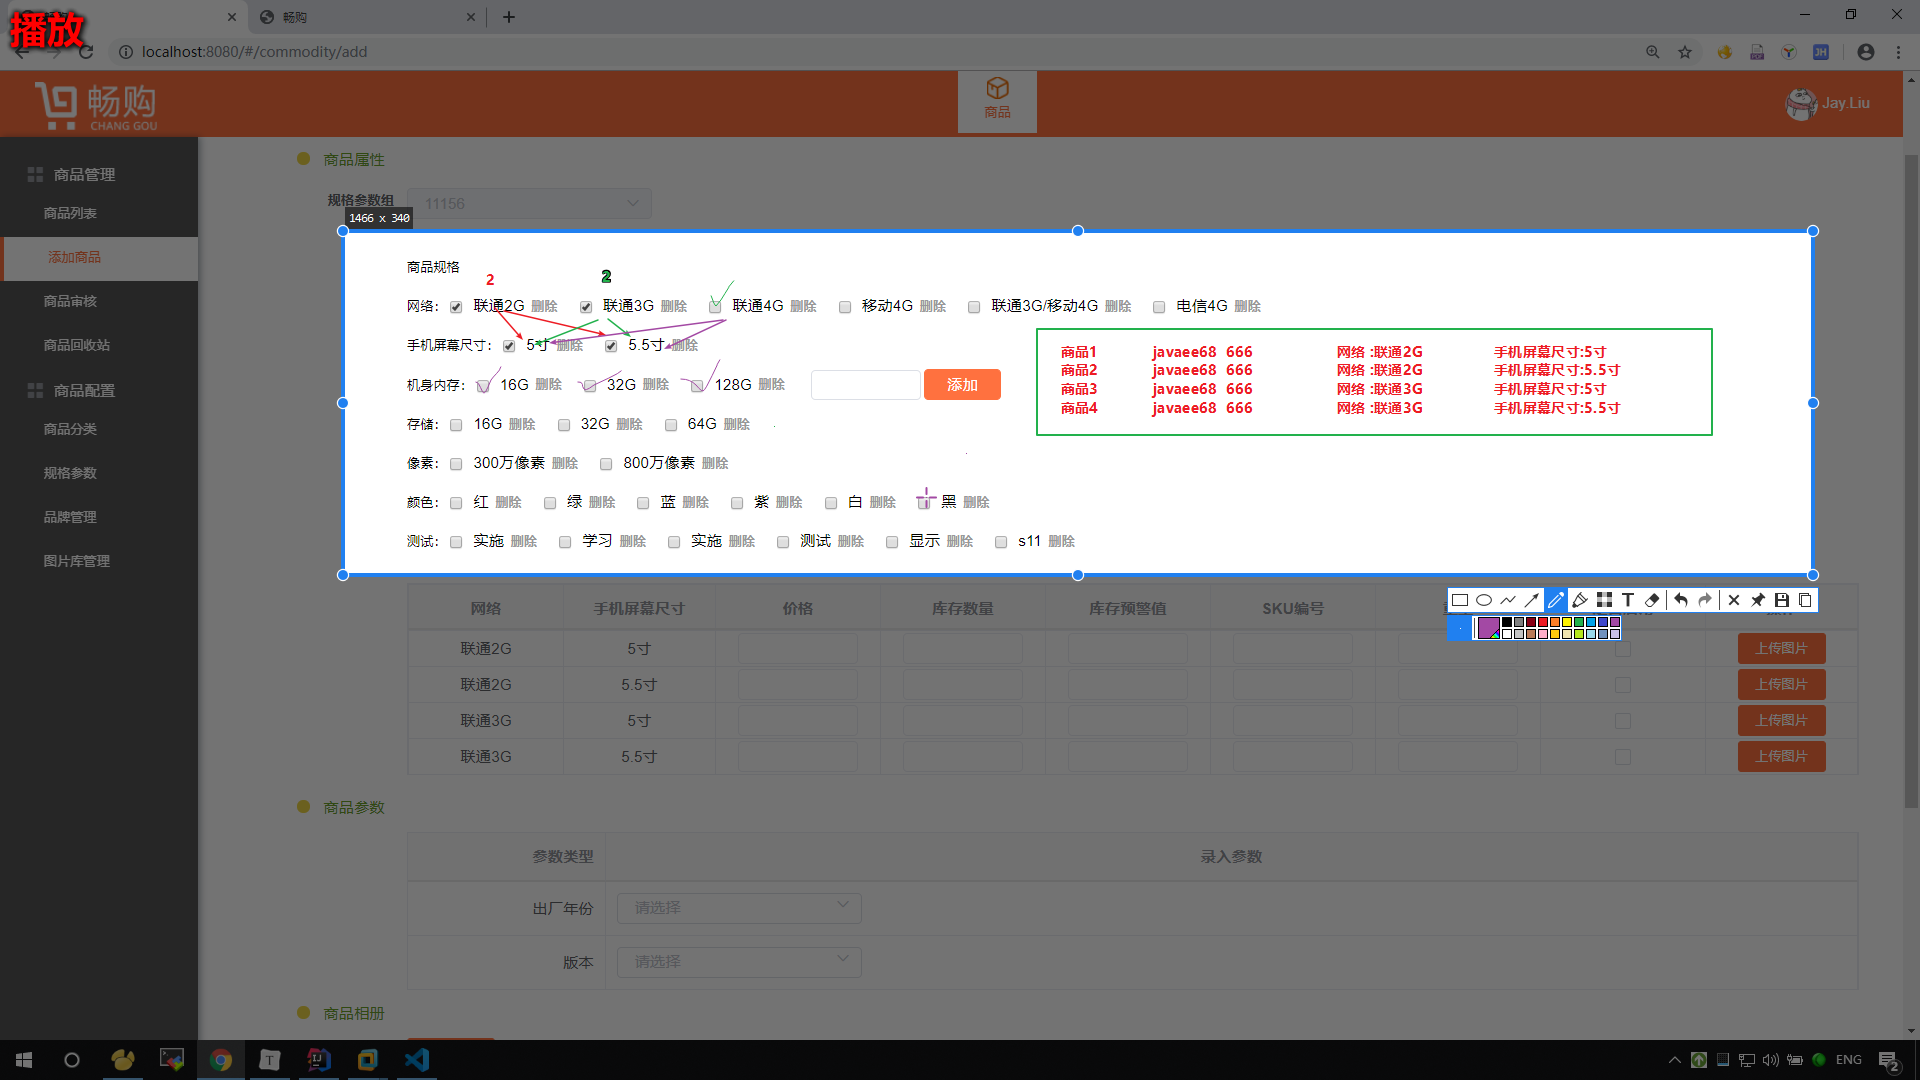This screenshot has height=1080, width=1920.
Task: Open a new browser tab
Action: [509, 17]
